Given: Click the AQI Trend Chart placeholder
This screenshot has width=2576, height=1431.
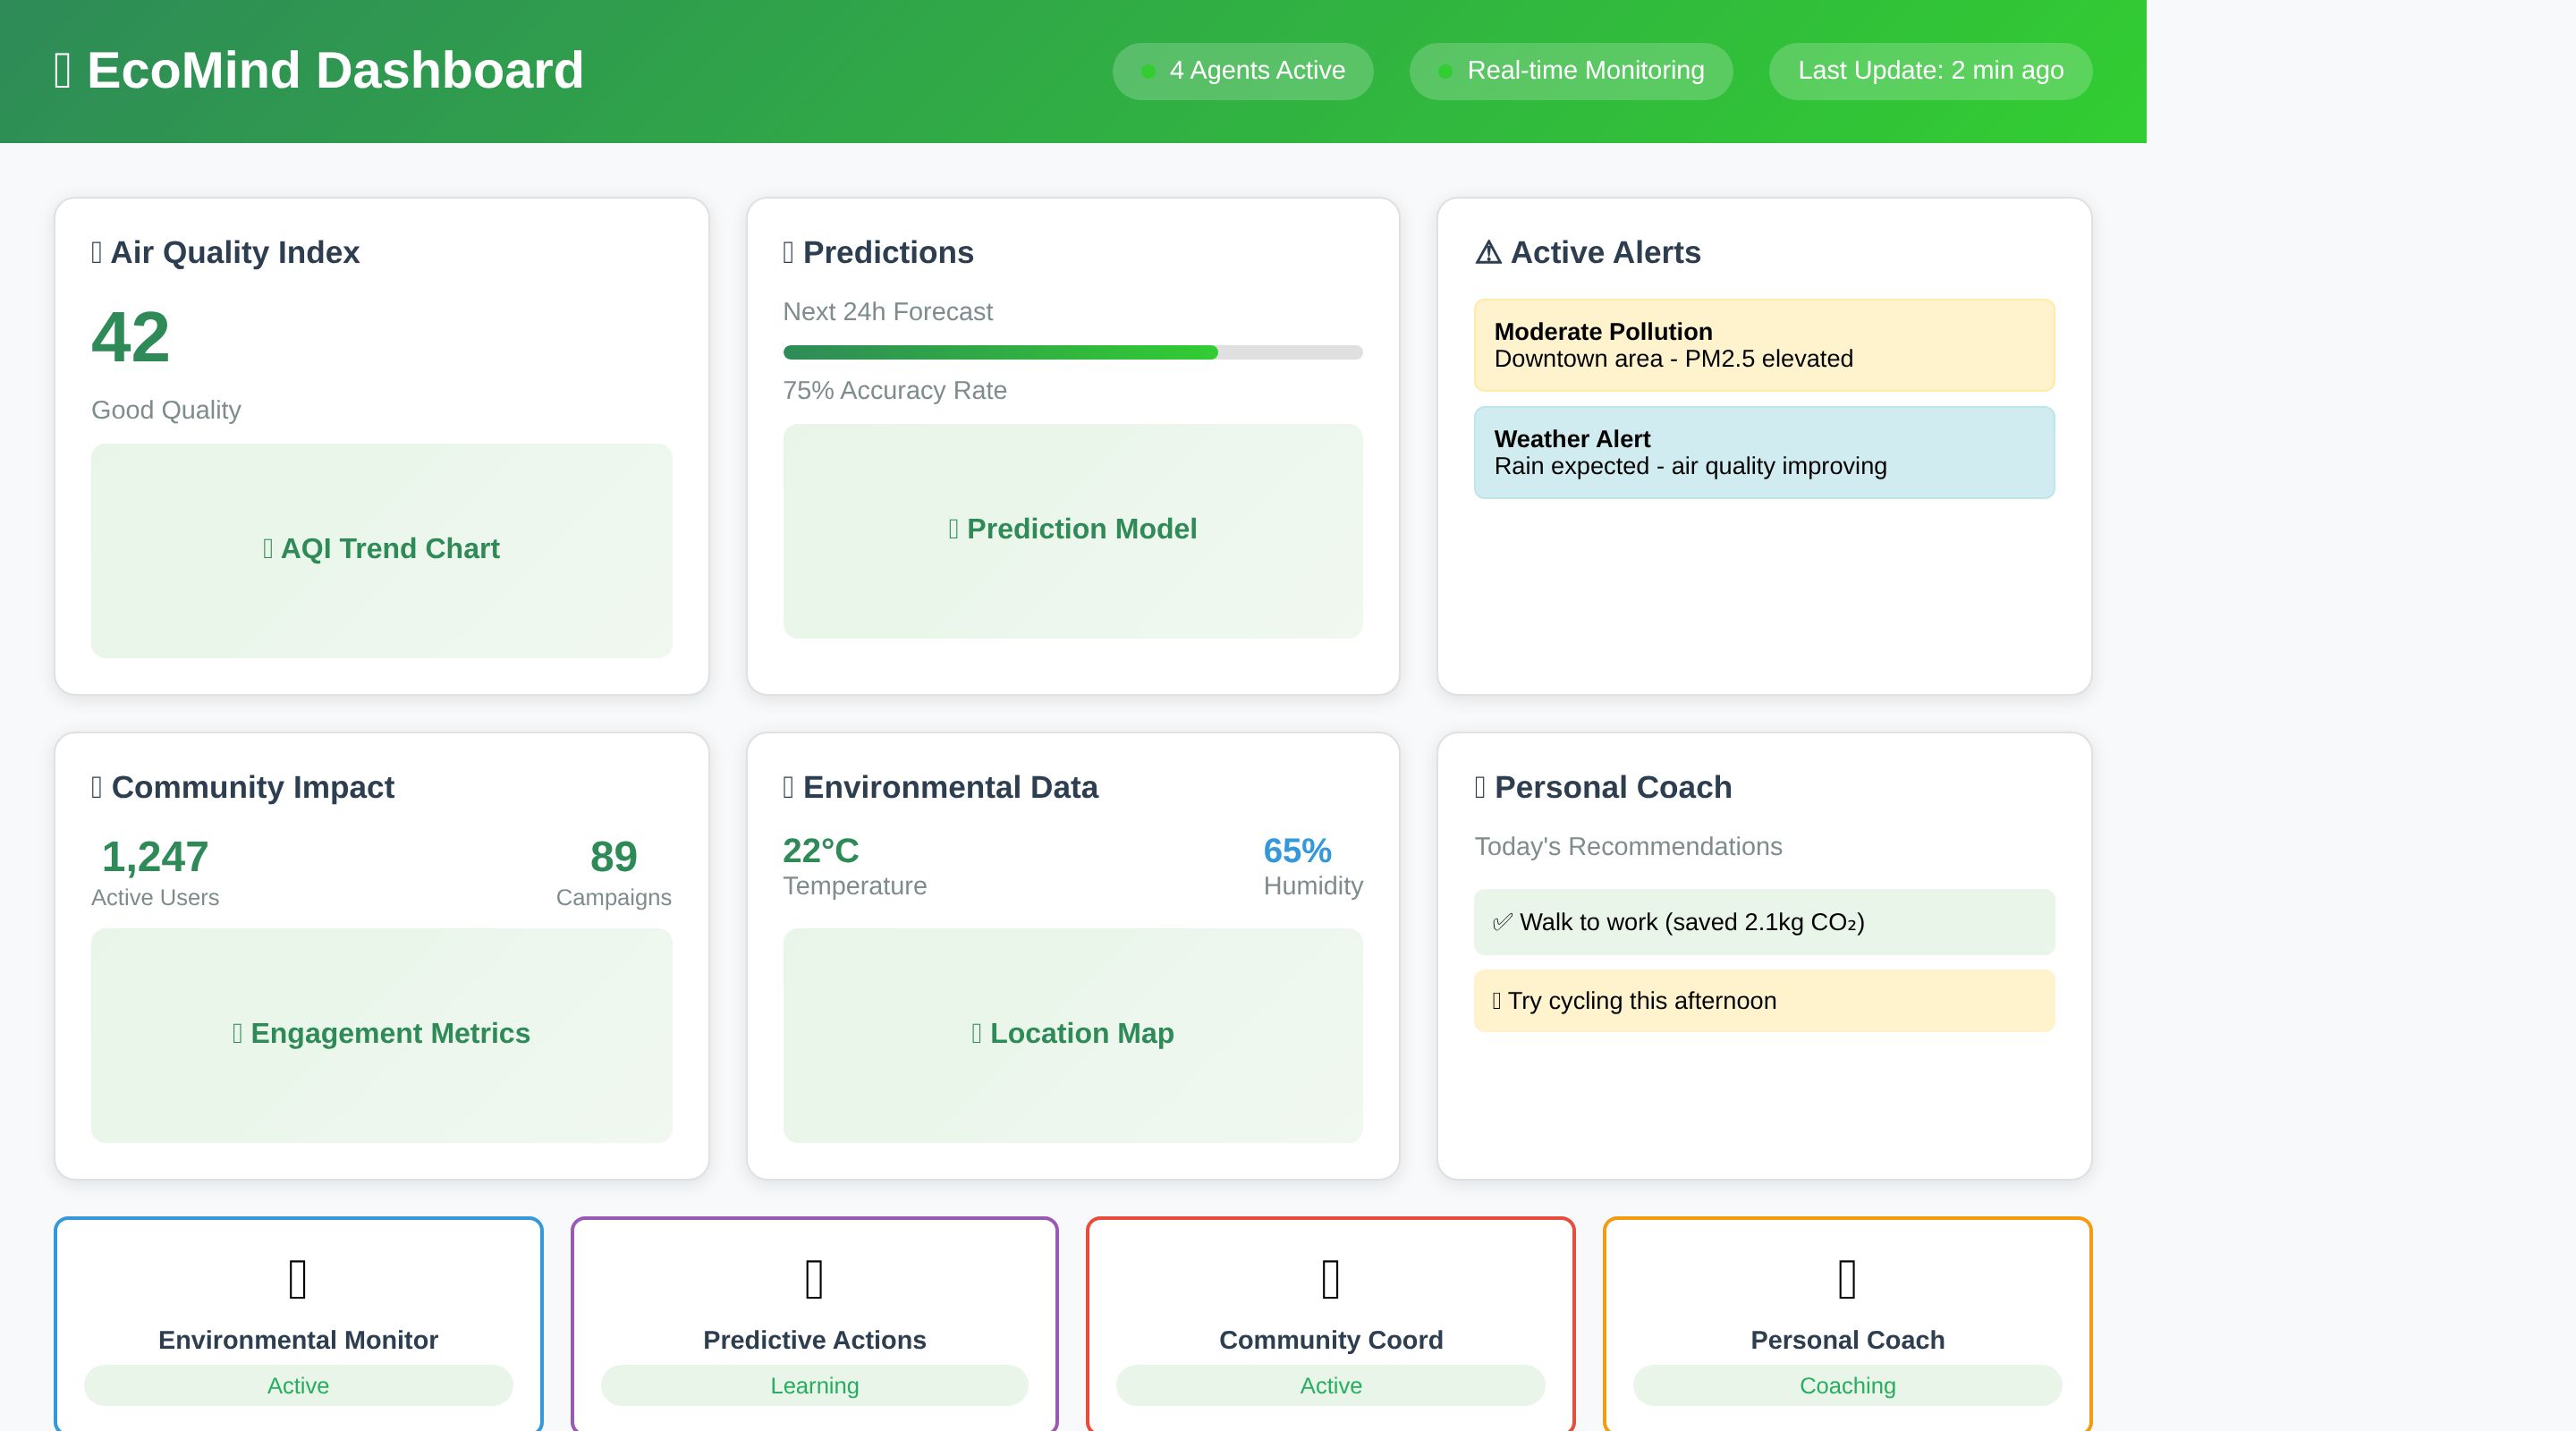Looking at the screenshot, I should point(381,550).
